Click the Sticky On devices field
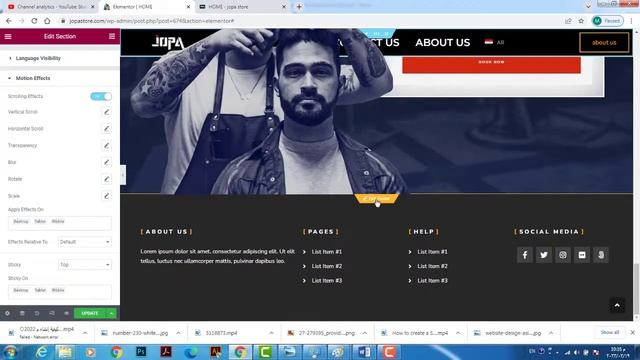This screenshot has width=640, height=360. pyautogui.click(x=60, y=291)
